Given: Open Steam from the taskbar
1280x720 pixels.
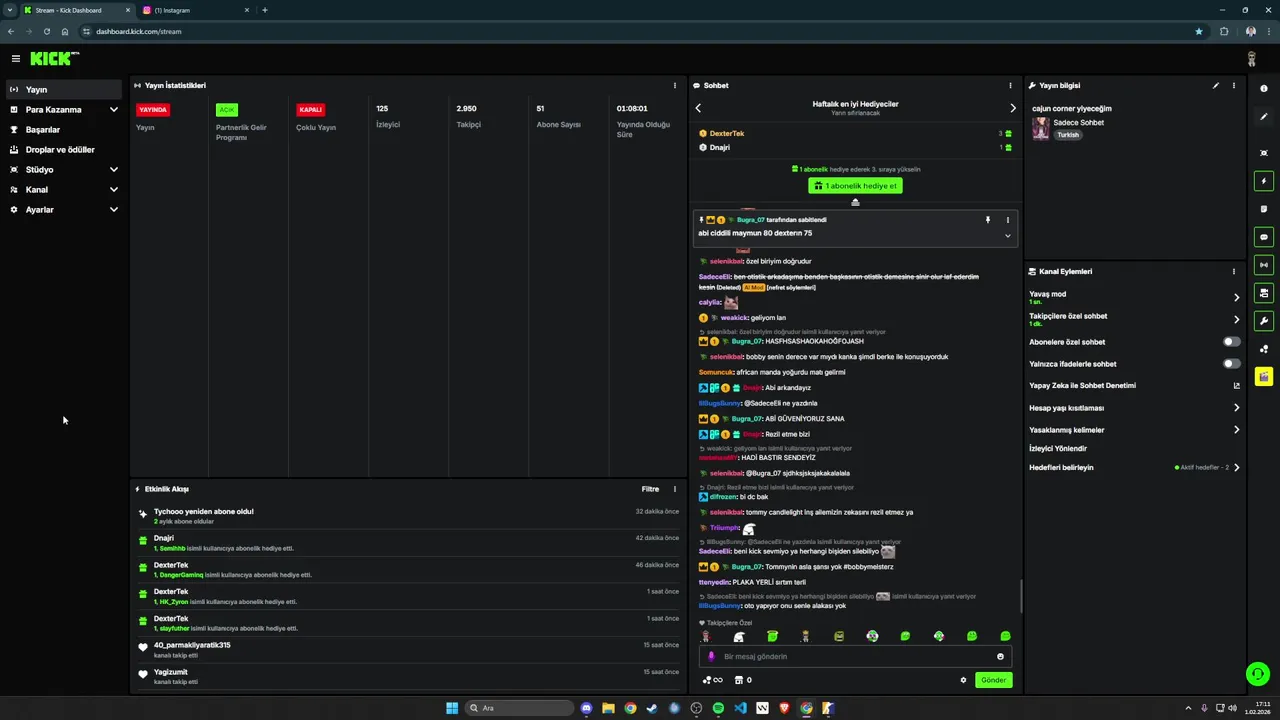Looking at the screenshot, I should pyautogui.click(x=652, y=708).
